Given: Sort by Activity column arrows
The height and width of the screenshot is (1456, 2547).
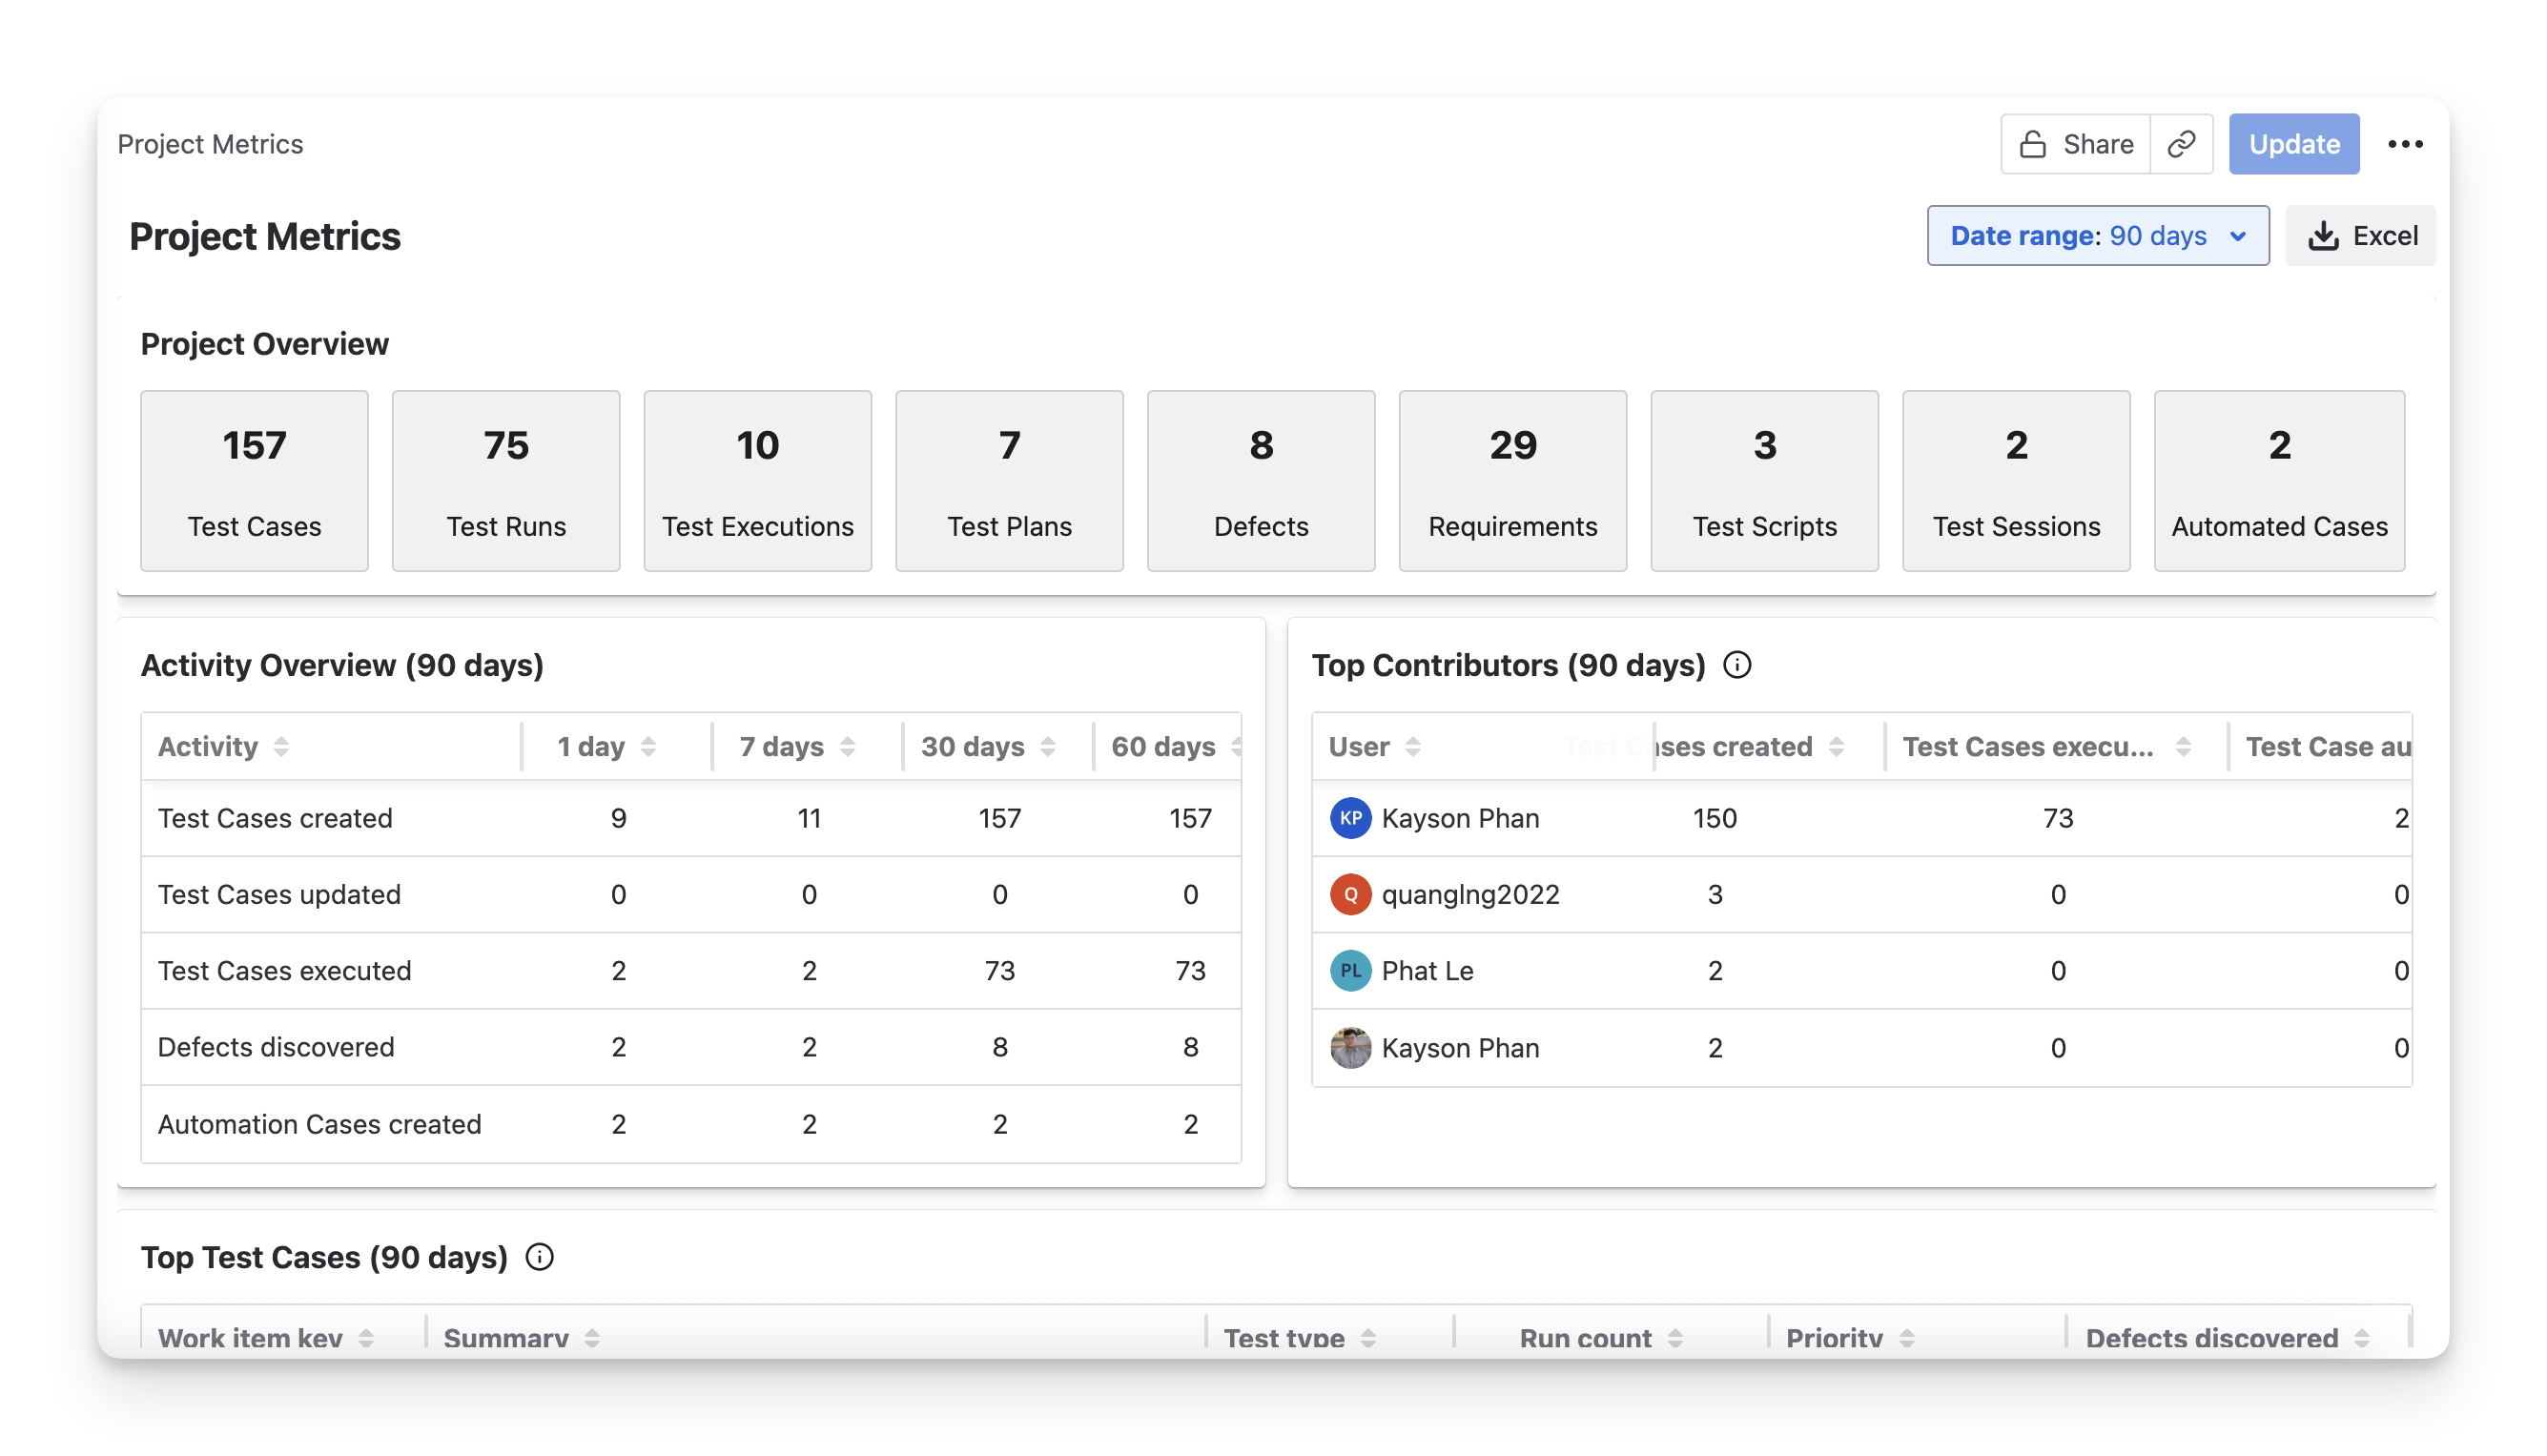Looking at the screenshot, I should [281, 747].
